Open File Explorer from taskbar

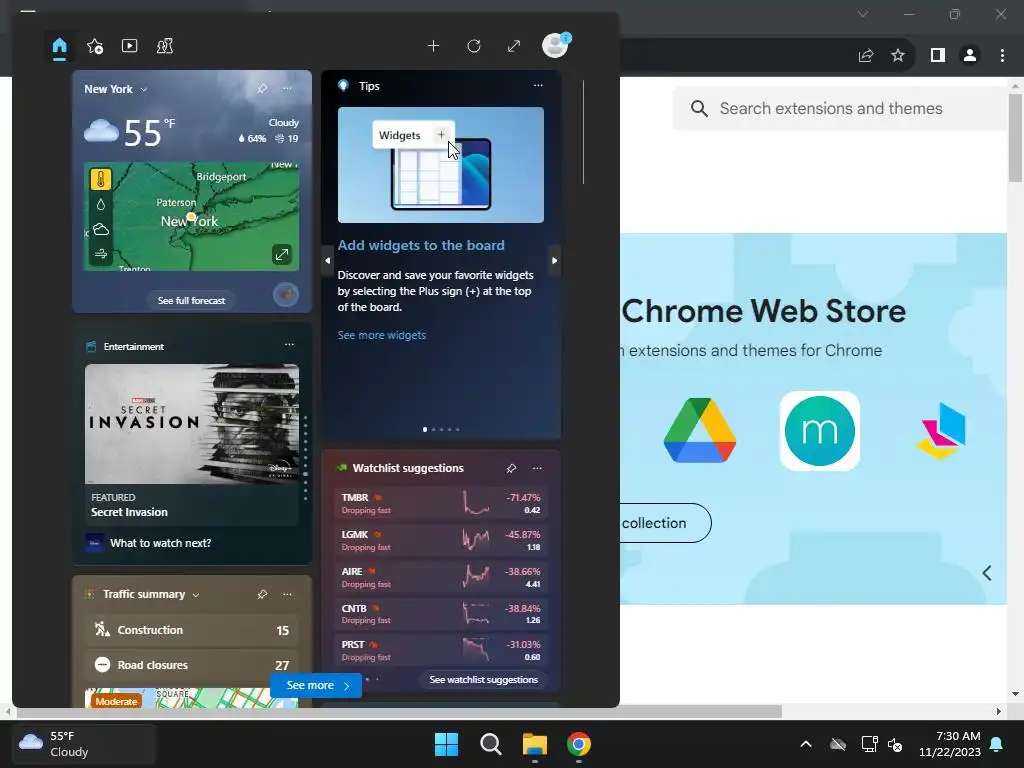tap(535, 744)
